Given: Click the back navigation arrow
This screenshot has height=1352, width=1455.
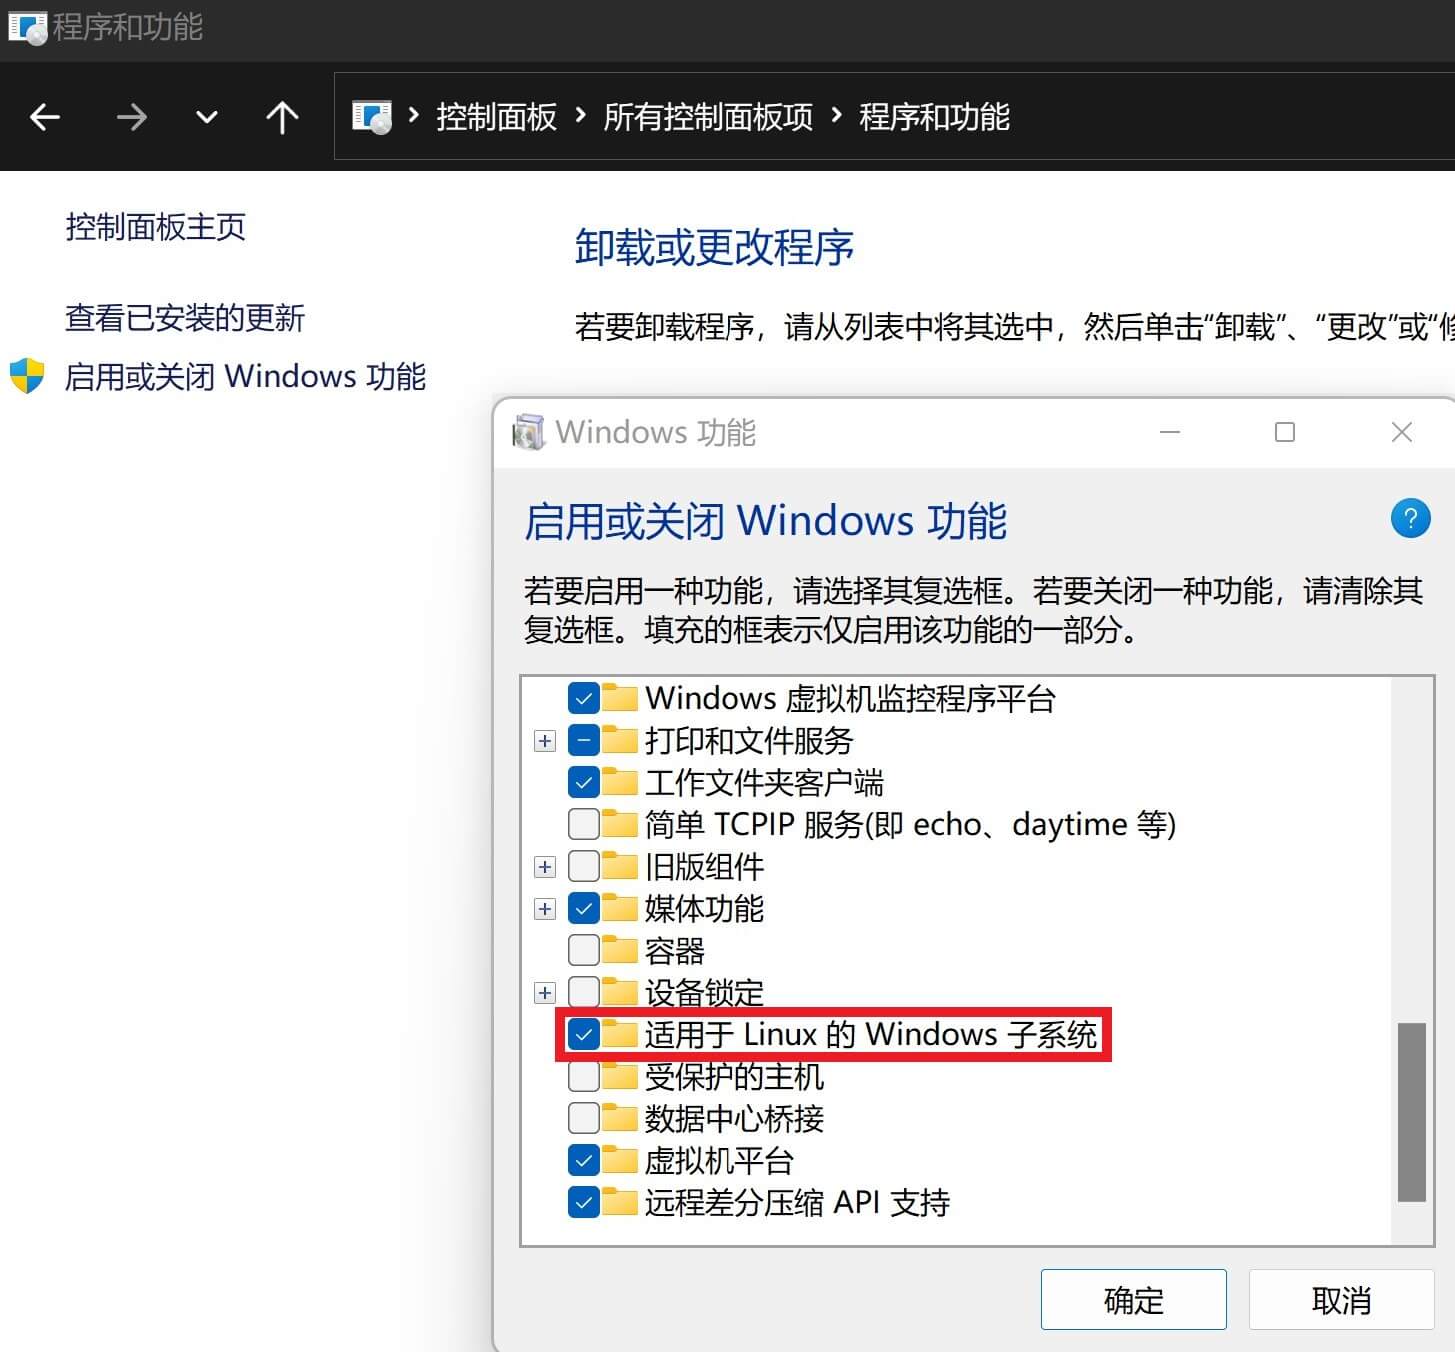Looking at the screenshot, I should pos(44,117).
